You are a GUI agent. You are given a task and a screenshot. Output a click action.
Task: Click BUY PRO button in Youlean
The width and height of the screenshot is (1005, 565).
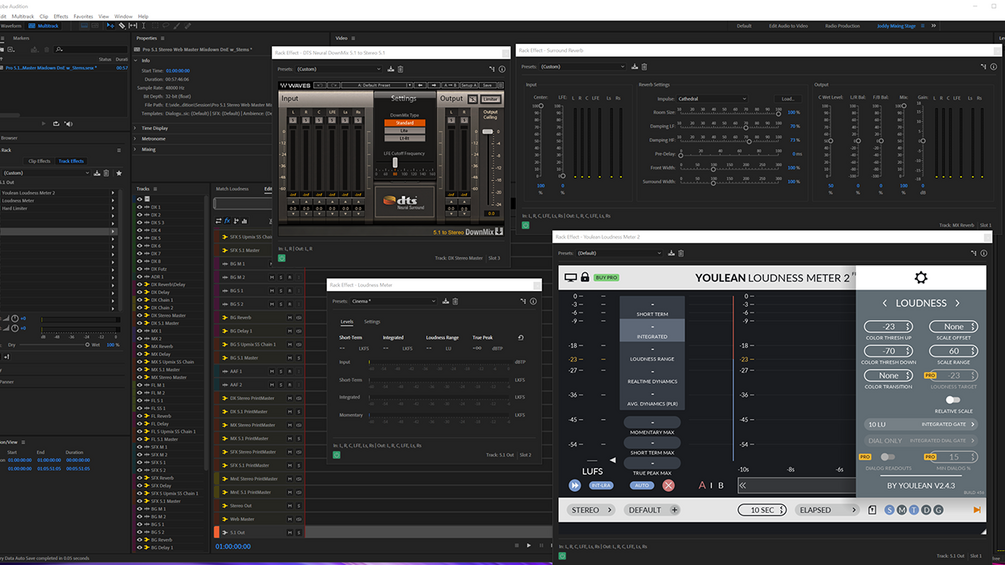(606, 277)
